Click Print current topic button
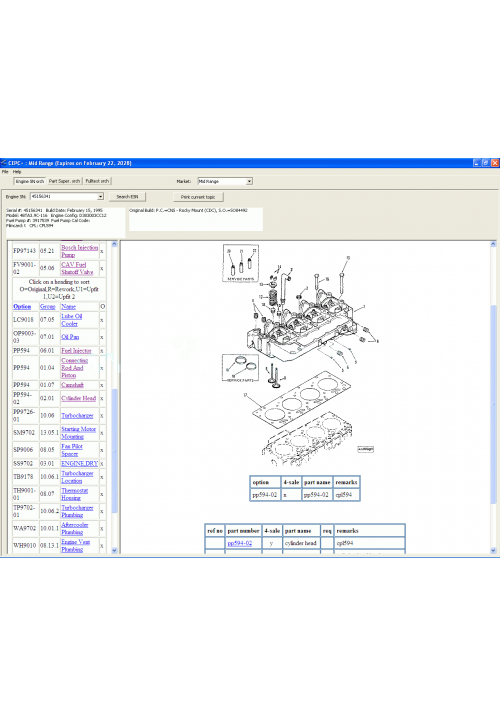Screen dimensions: 500x717 click(198, 197)
